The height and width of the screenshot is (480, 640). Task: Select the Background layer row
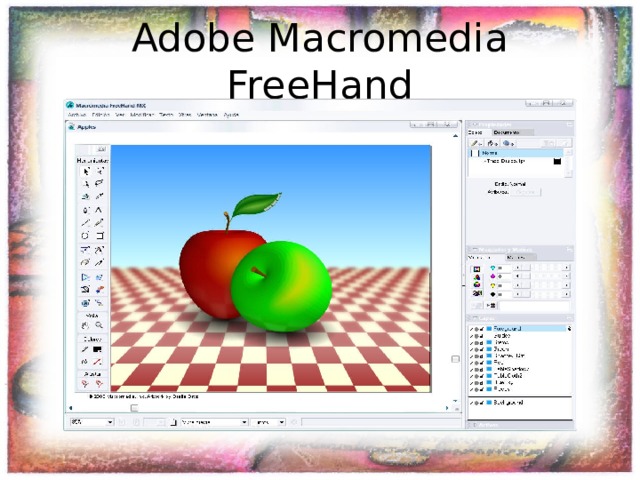[519, 402]
